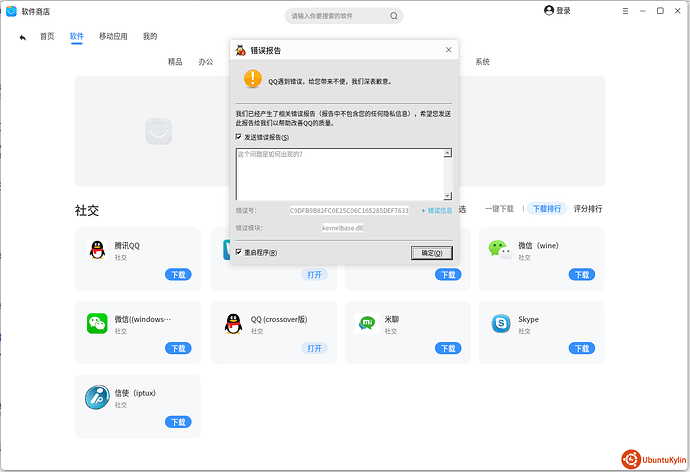Screen dimensions: 690x472
Task: Click the 腾讯QQ penguin icon
Action: click(x=97, y=250)
